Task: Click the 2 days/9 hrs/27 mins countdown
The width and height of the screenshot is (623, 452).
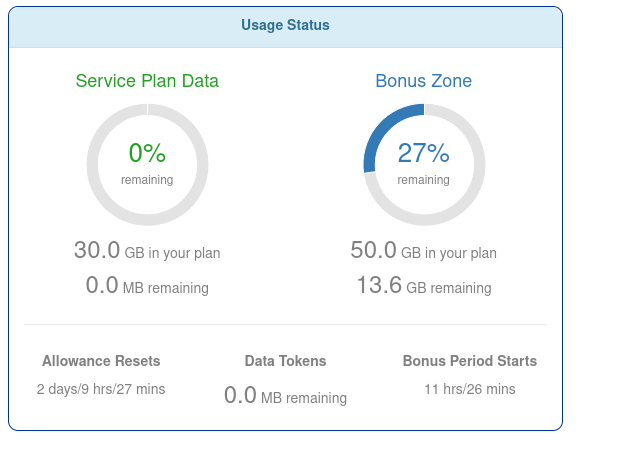Action: click(x=101, y=389)
